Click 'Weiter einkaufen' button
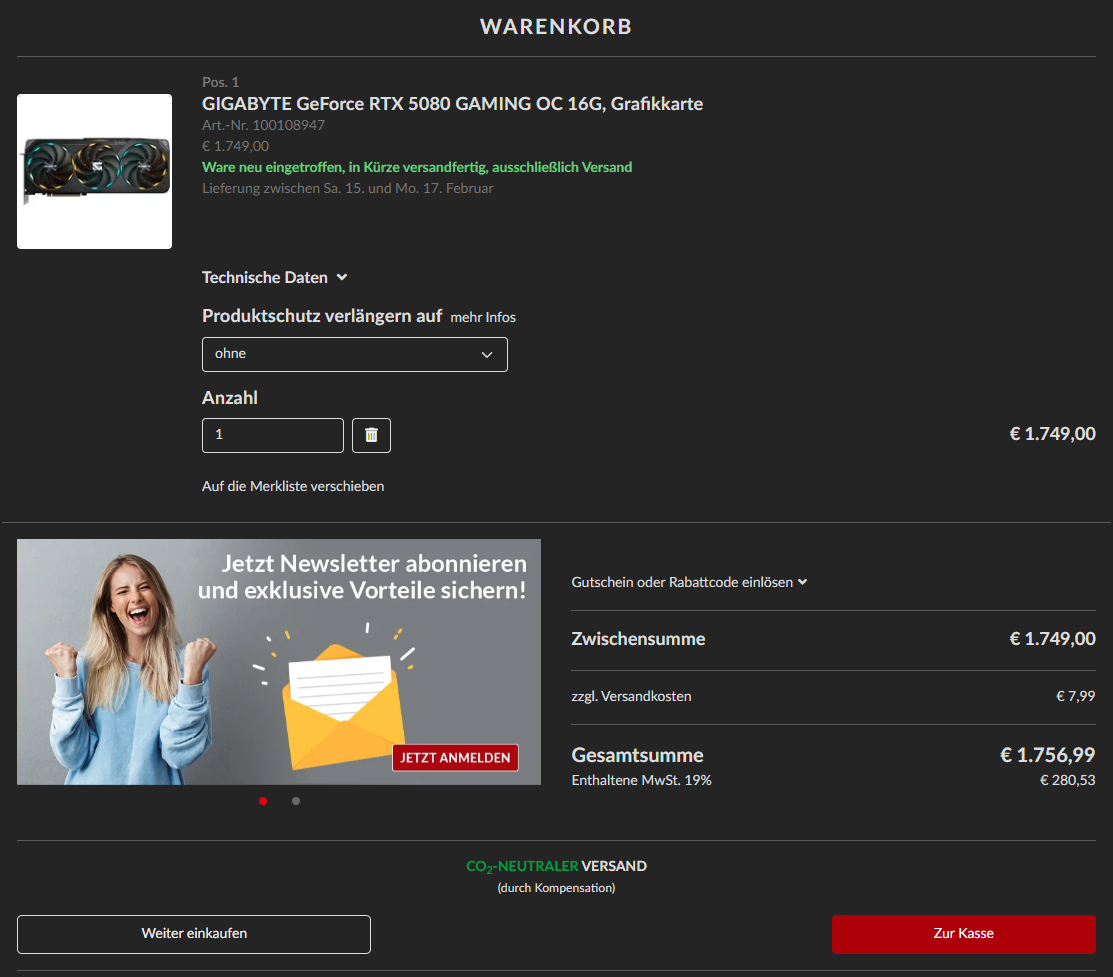 coord(194,934)
